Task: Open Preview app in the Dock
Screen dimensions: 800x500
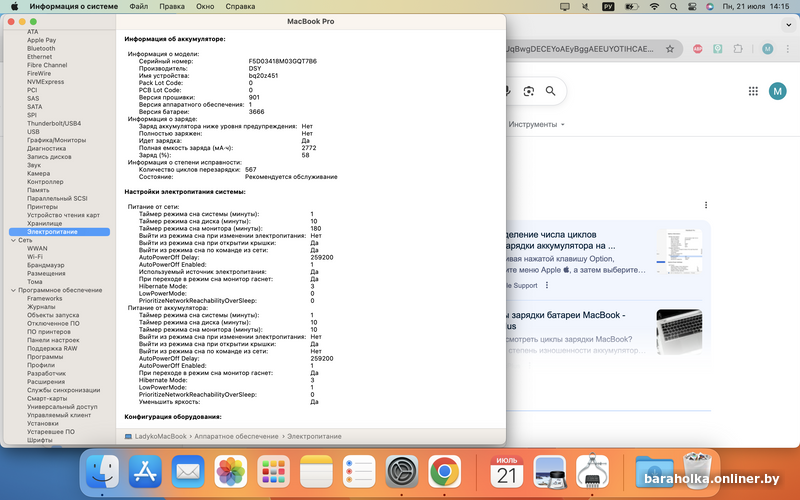Action: [549, 471]
